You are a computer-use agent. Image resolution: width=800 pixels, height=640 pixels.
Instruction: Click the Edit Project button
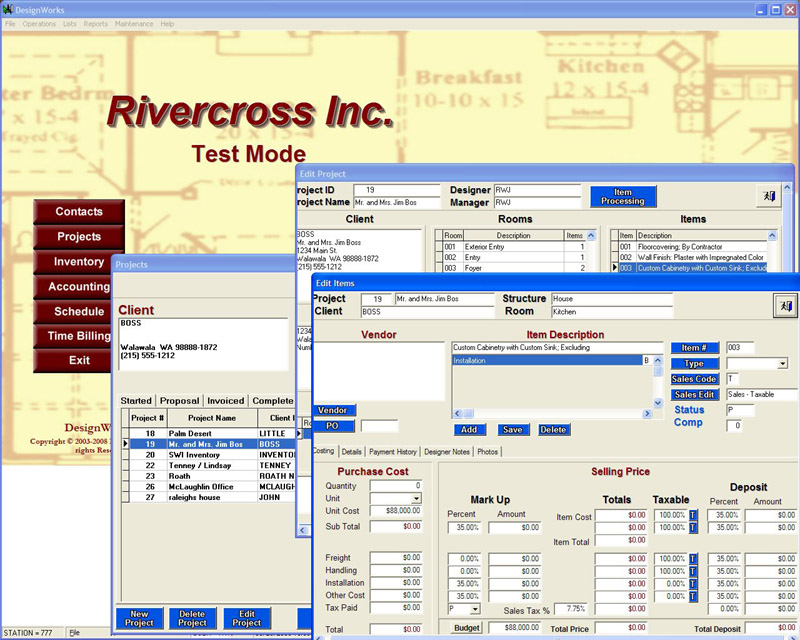tap(247, 618)
